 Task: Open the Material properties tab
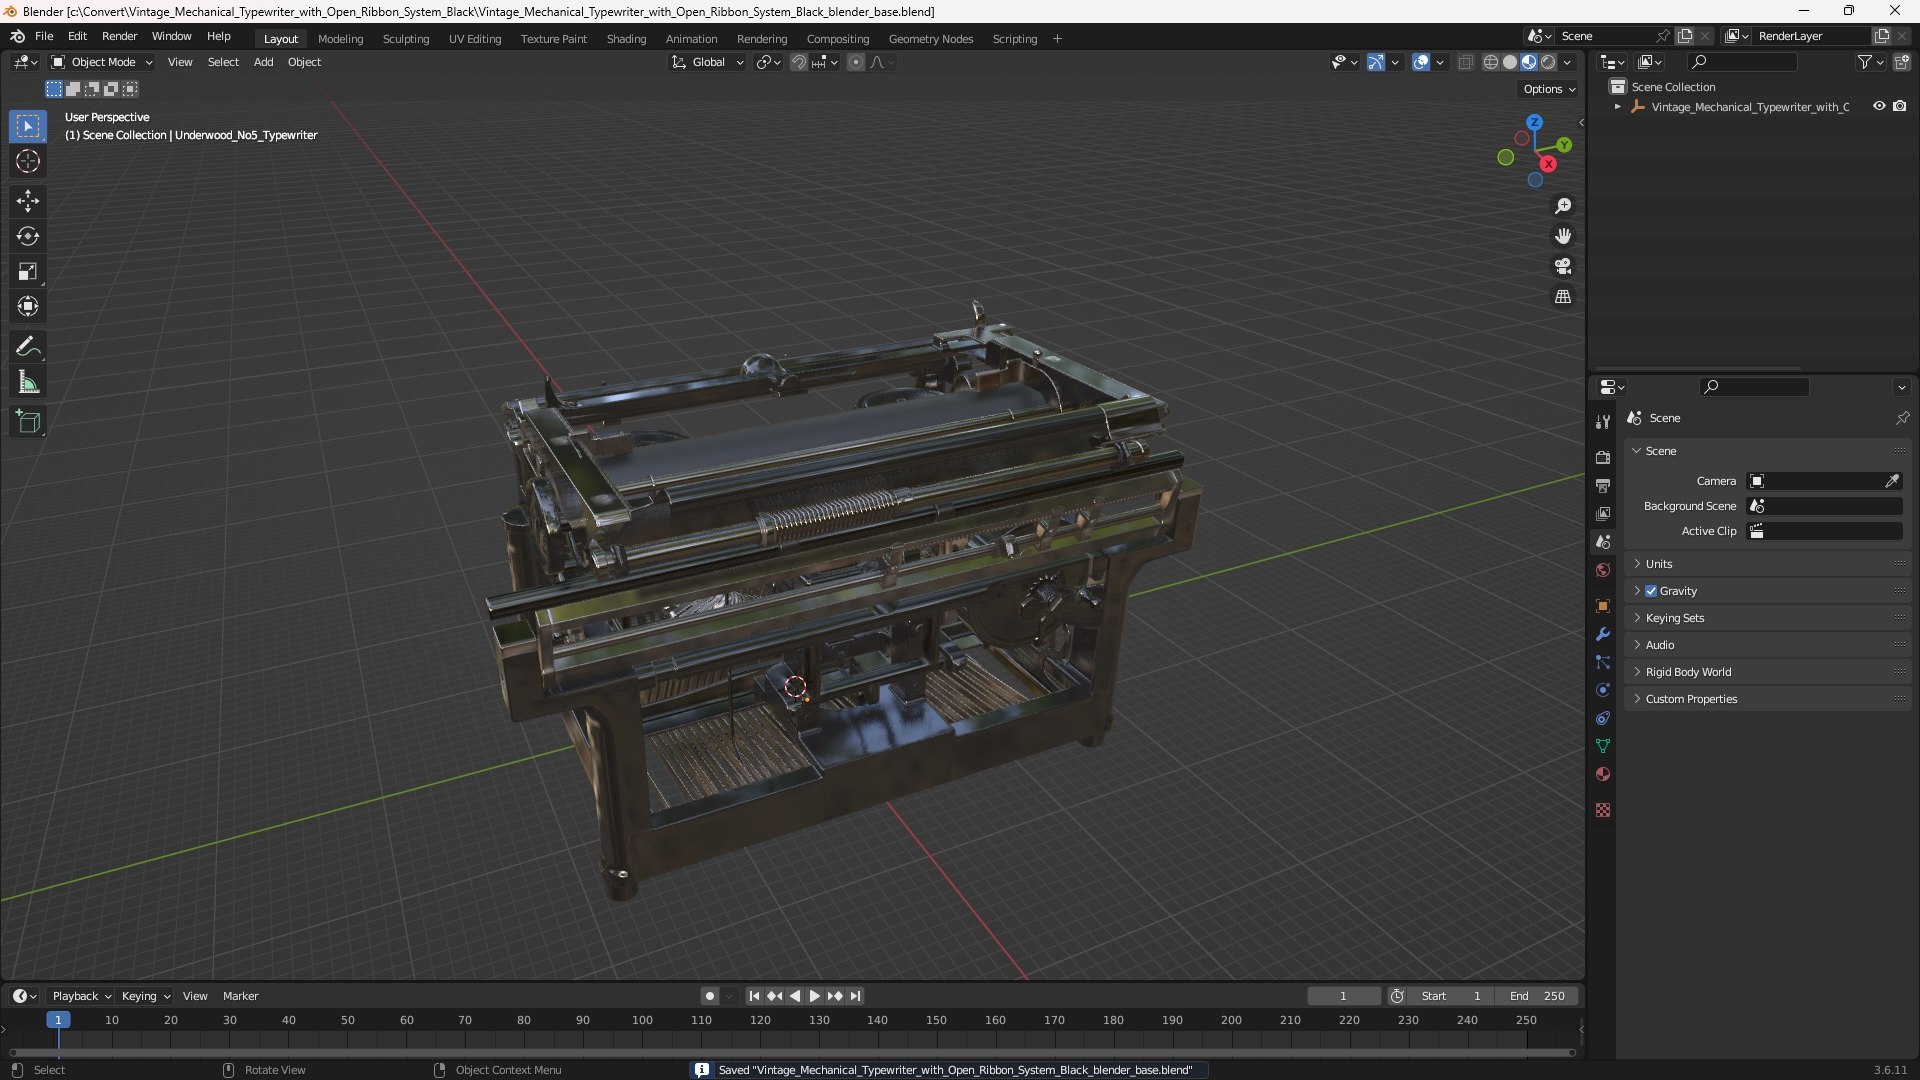pos(1603,774)
